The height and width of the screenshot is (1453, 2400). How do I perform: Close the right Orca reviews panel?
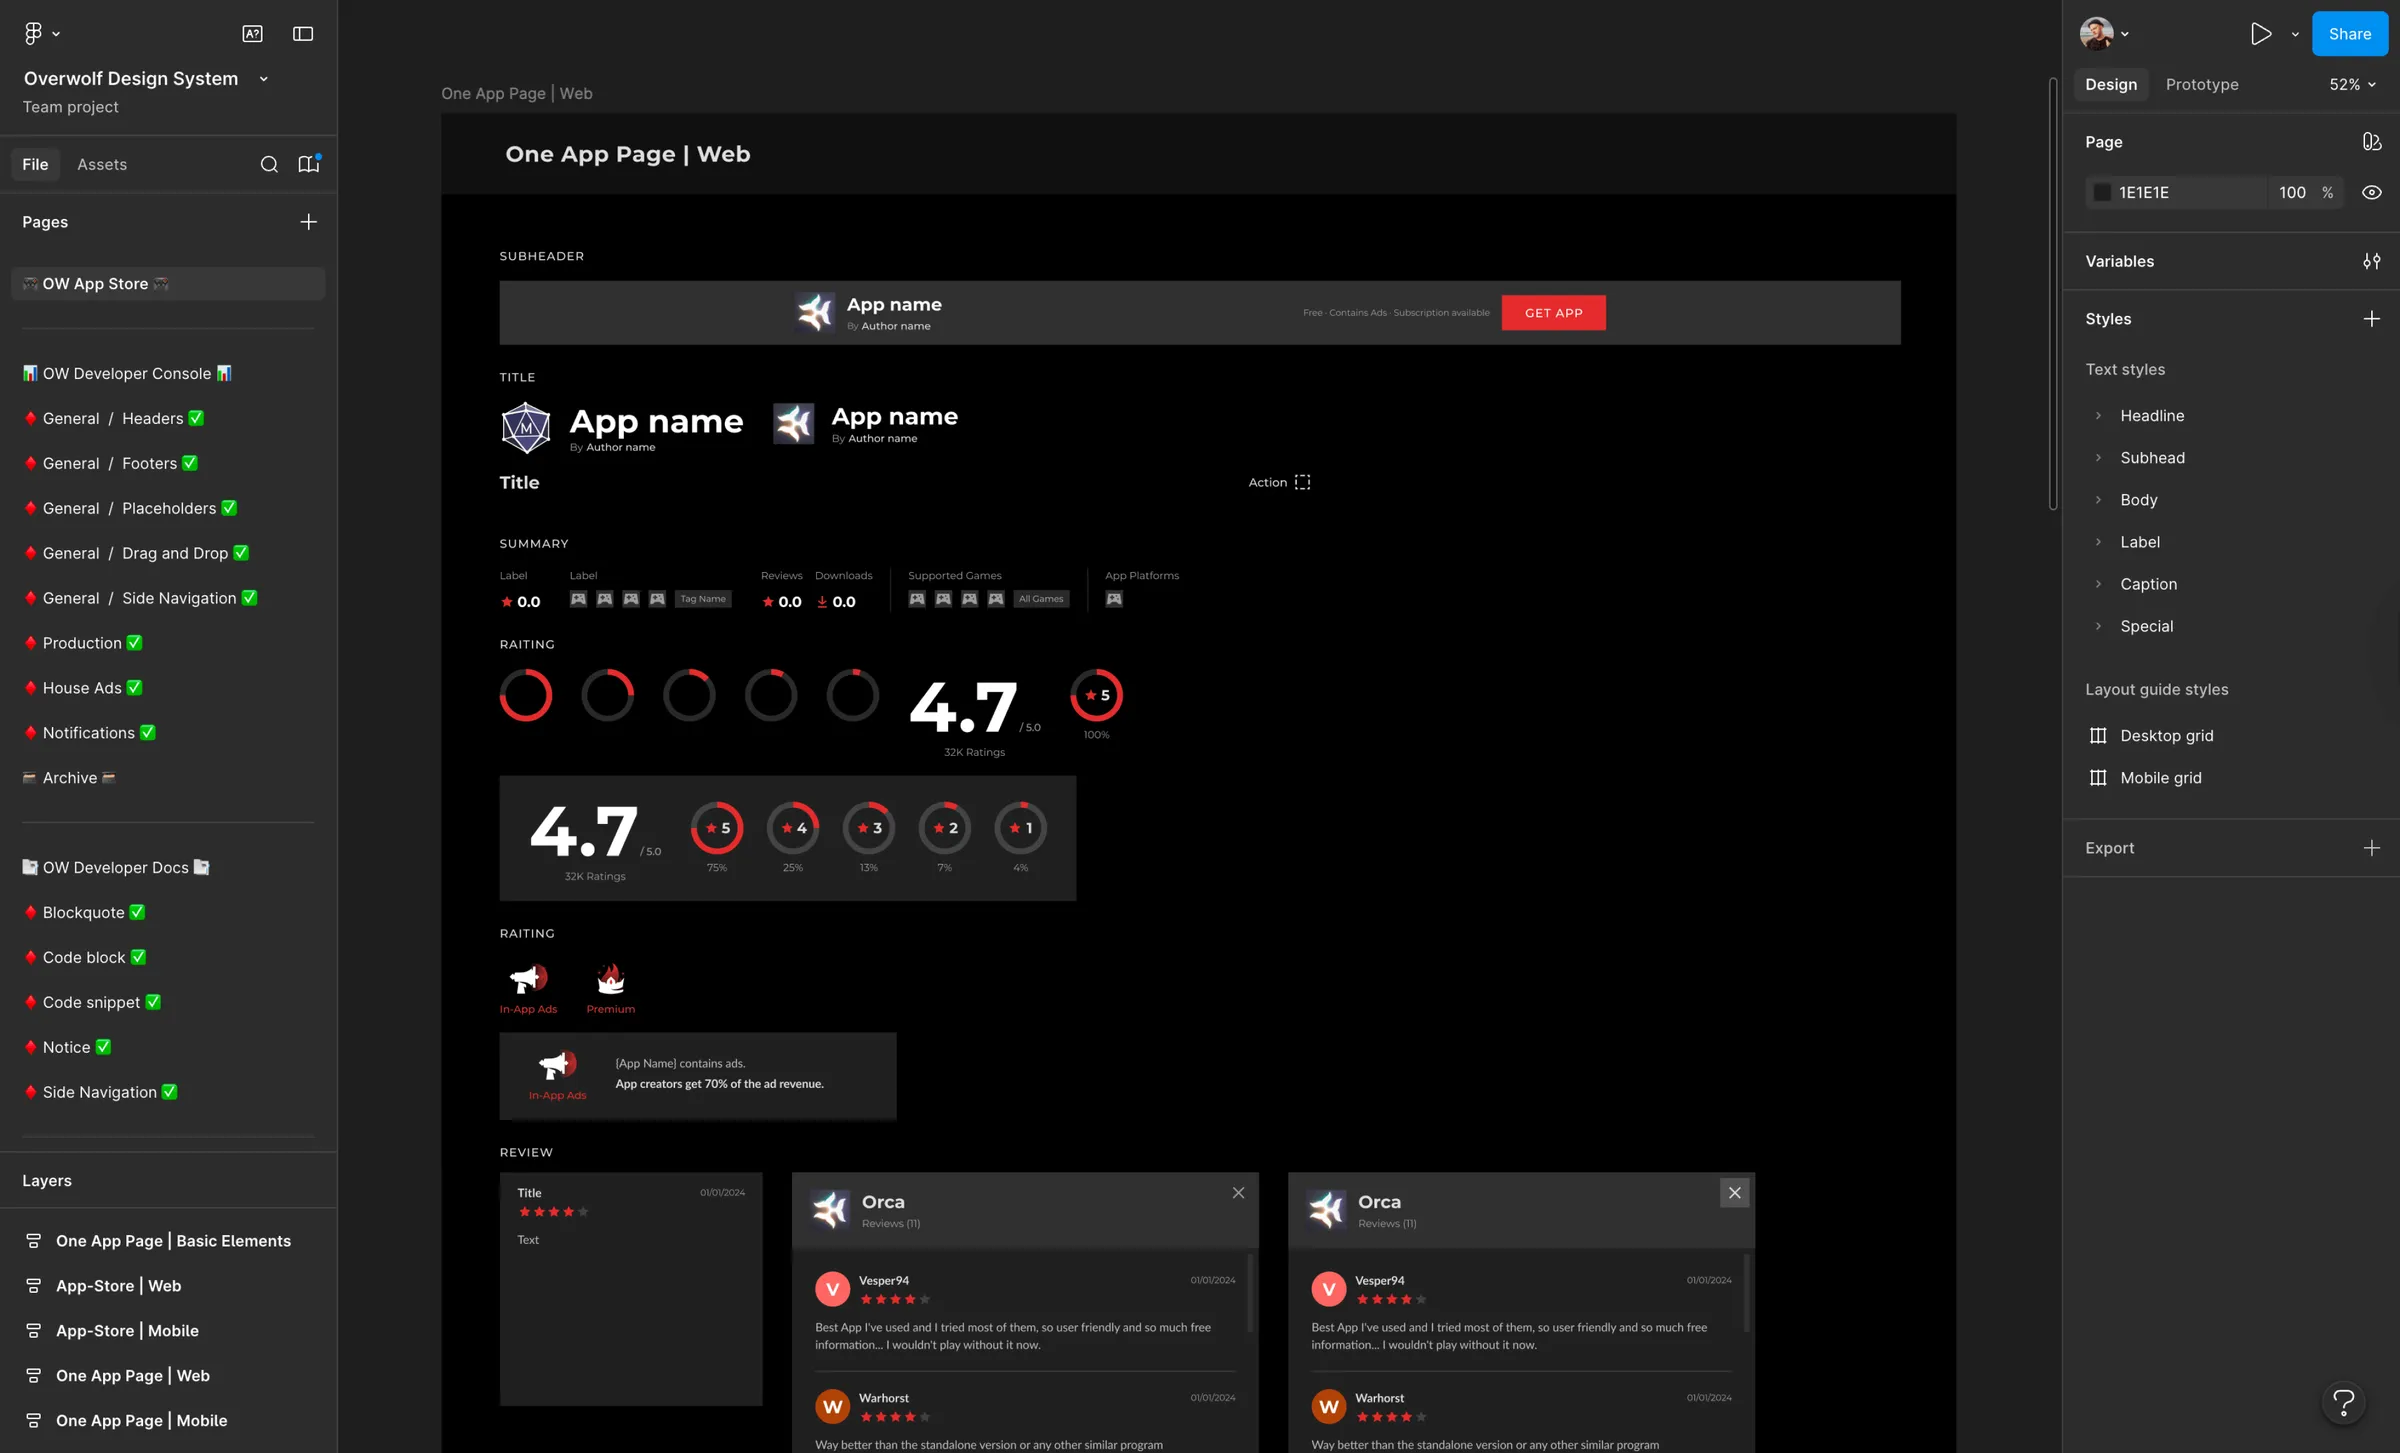pyautogui.click(x=1734, y=1193)
